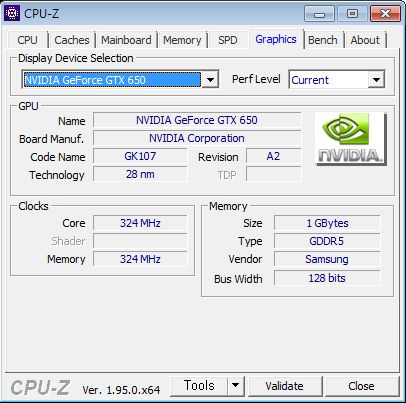Click the GK107 code name value
406x403 pixels.
click(x=140, y=156)
